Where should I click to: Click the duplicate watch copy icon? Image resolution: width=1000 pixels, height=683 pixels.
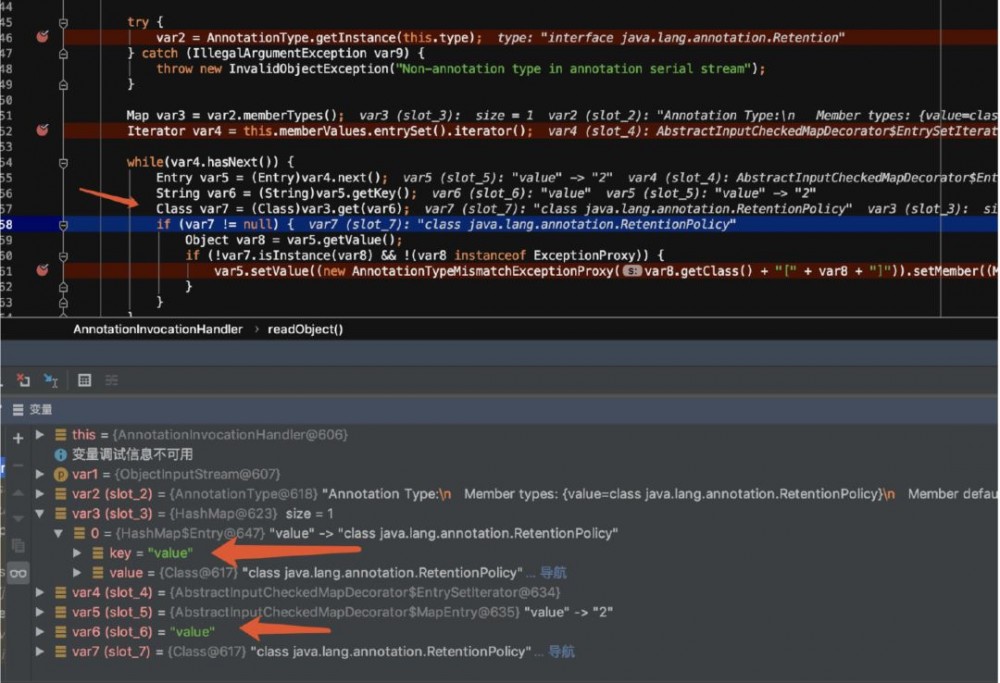18,545
